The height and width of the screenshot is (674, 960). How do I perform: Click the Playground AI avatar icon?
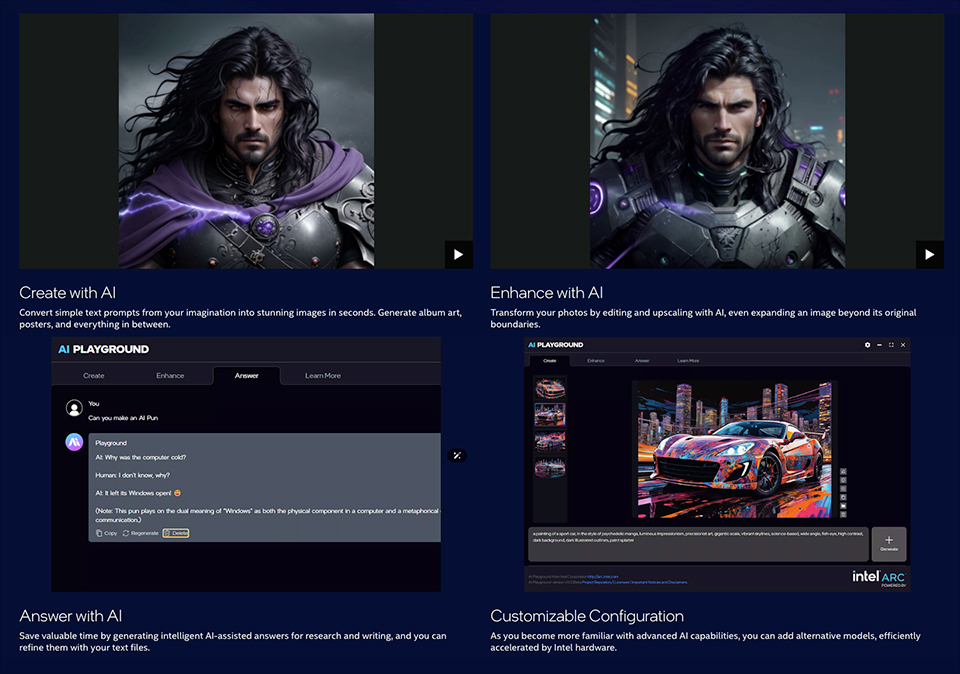point(74,442)
